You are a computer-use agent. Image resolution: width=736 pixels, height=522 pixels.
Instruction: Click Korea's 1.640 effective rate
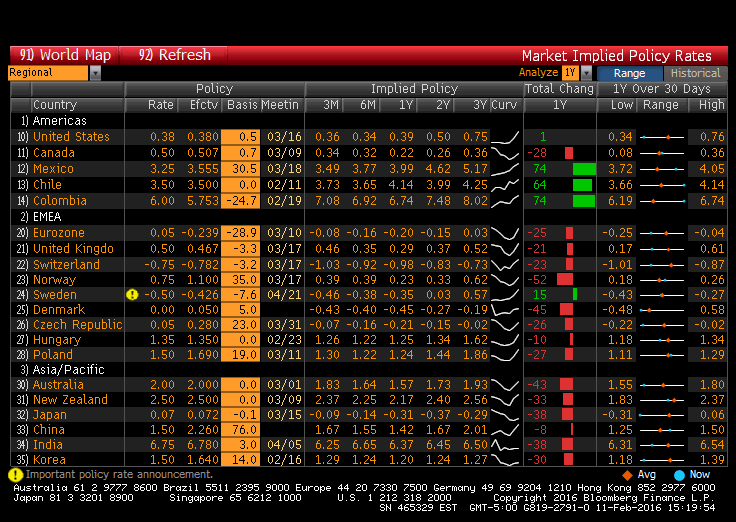pyautogui.click(x=203, y=460)
